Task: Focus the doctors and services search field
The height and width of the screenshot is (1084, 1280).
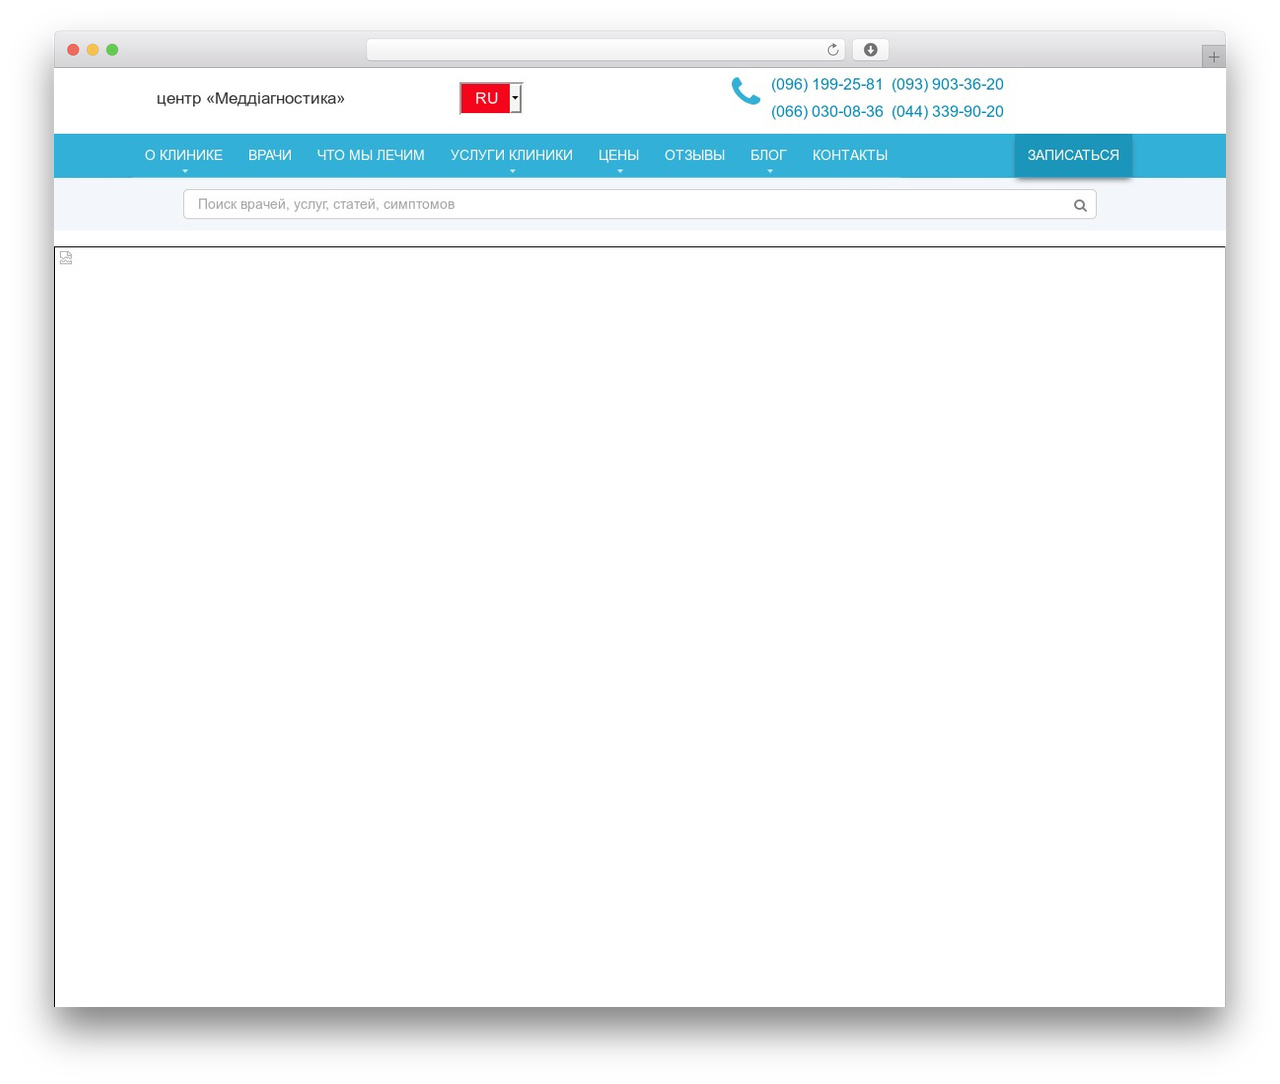Action: tap(640, 204)
